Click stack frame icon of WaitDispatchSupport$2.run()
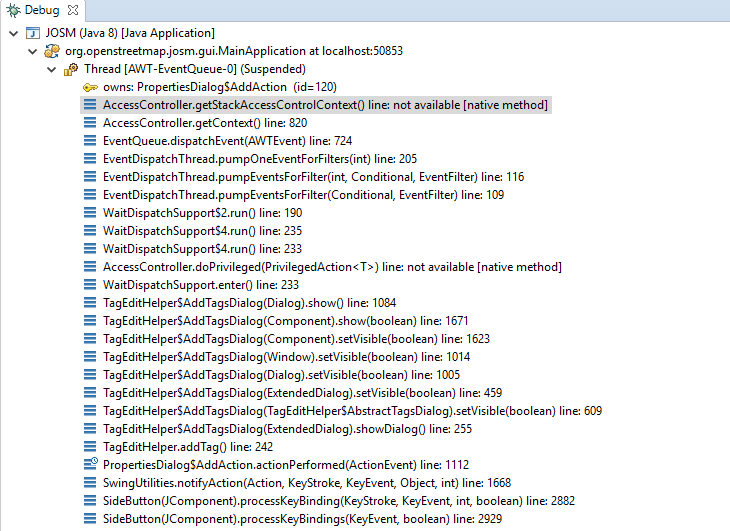Viewport: 730px width, 531px height. pyautogui.click(x=90, y=213)
